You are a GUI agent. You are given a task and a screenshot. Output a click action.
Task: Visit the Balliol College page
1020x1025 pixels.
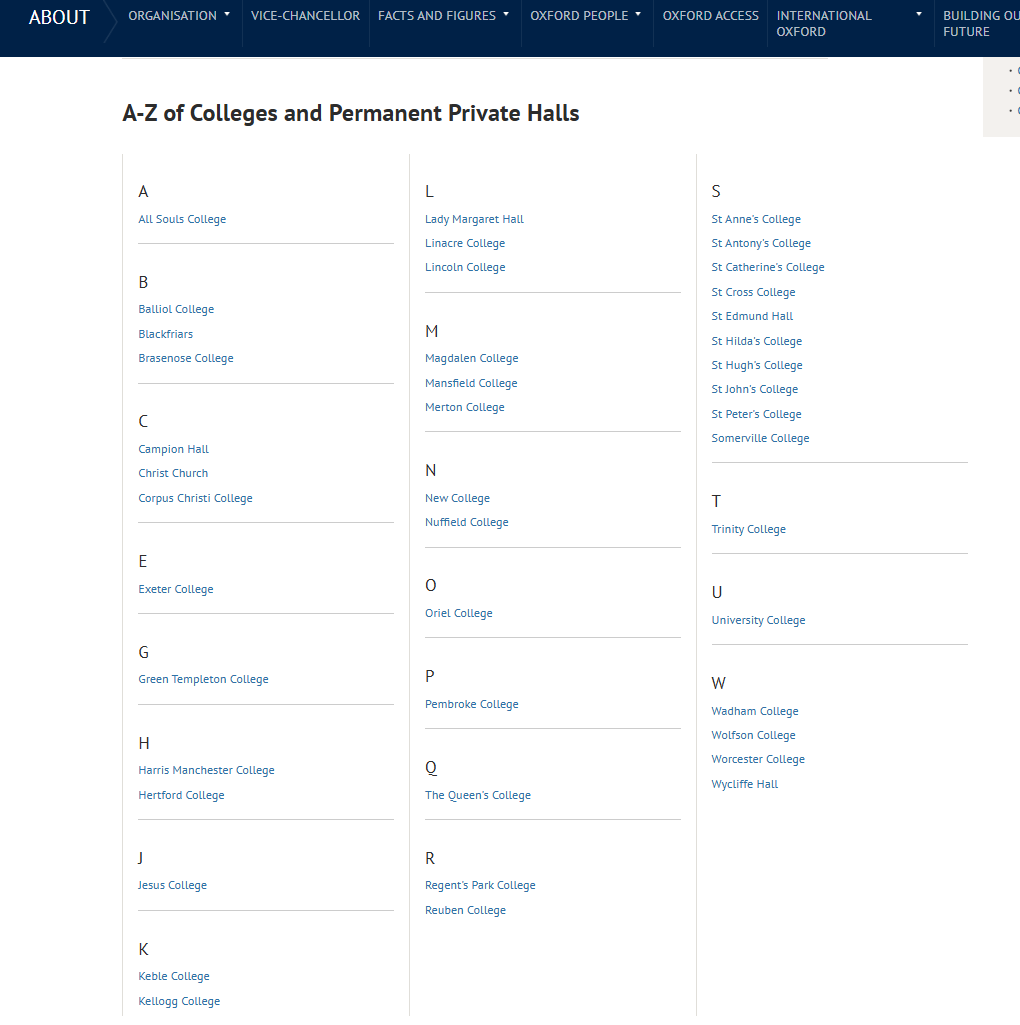pos(176,310)
